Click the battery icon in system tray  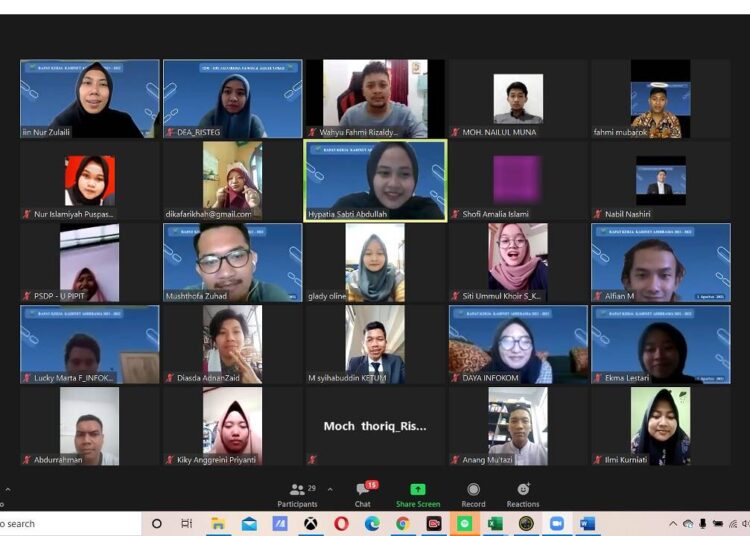(717, 524)
